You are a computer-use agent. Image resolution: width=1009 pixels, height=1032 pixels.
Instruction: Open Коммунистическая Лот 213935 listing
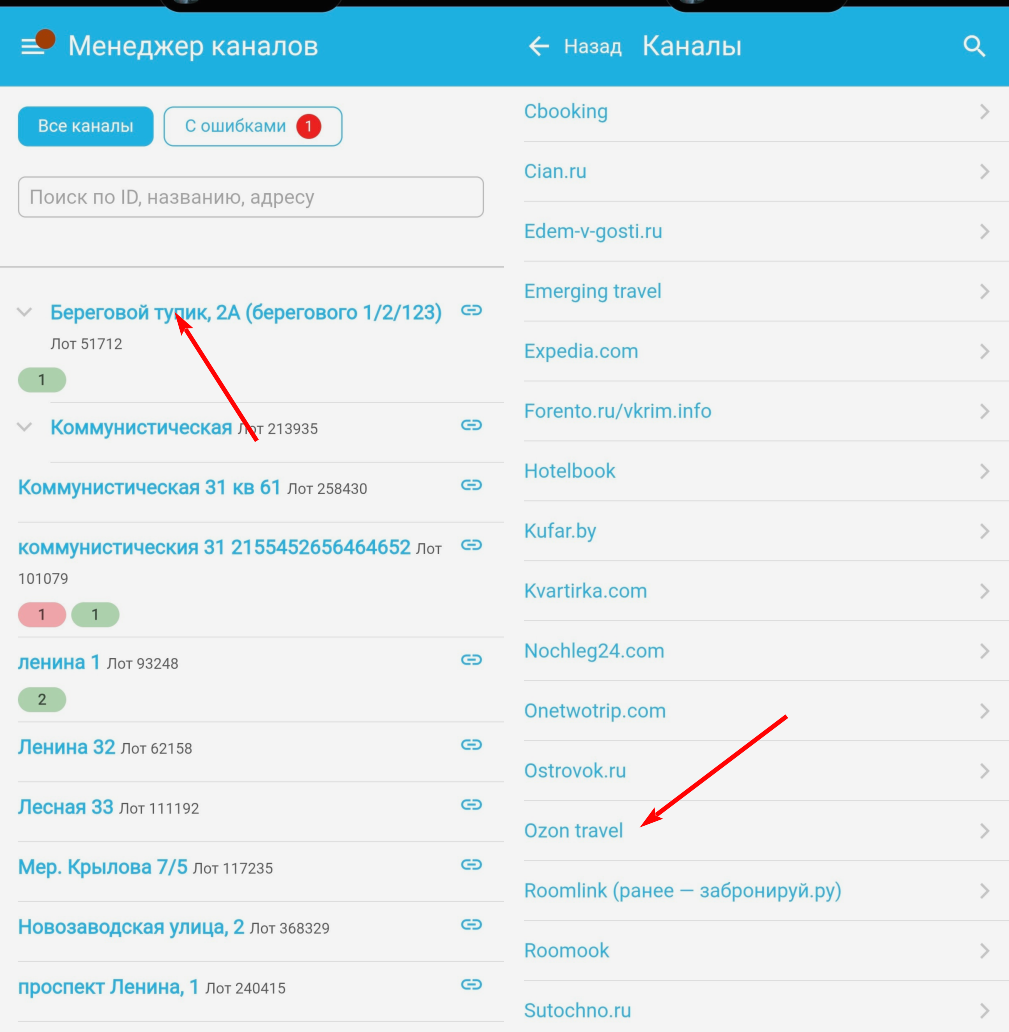coord(141,427)
